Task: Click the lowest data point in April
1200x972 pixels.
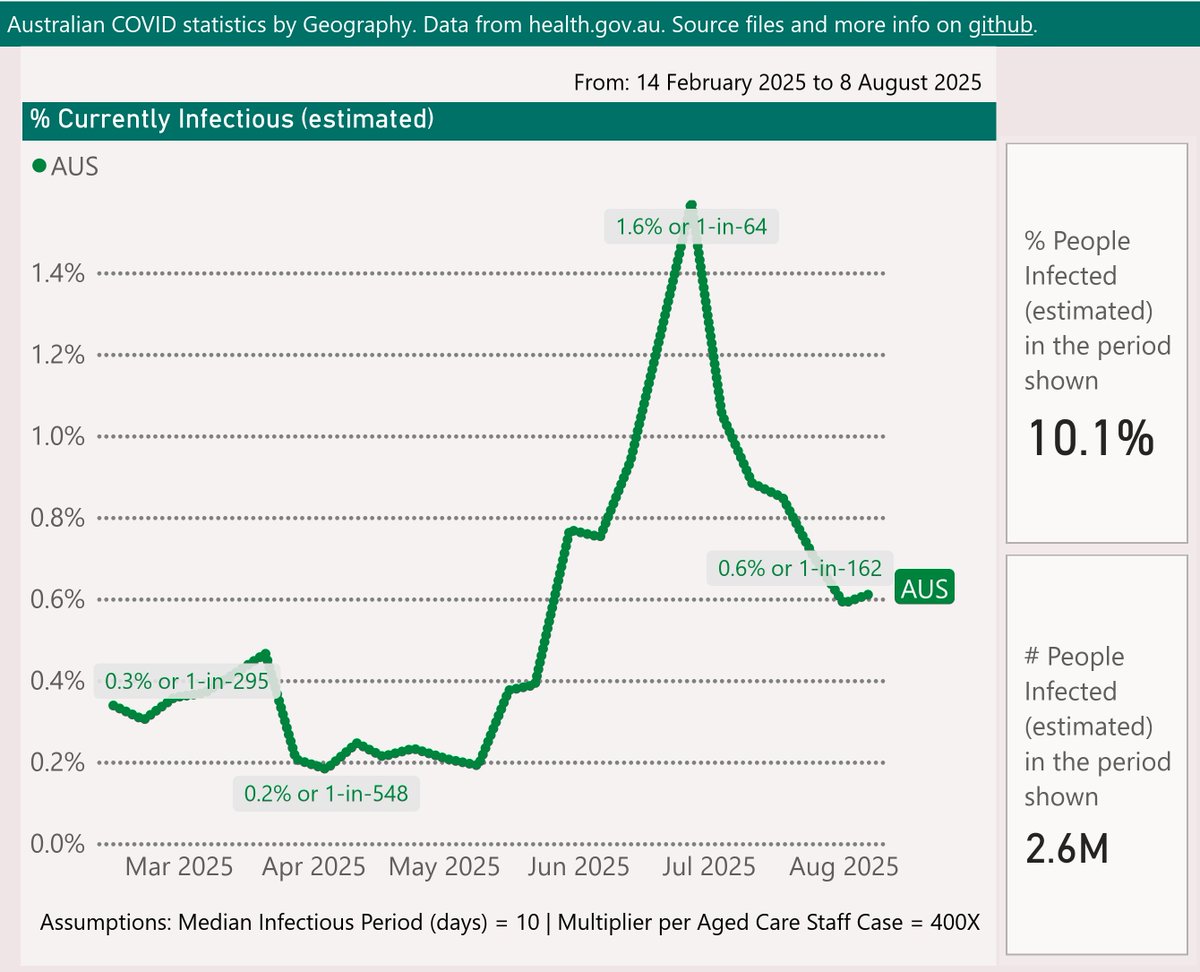Action: [x=327, y=769]
